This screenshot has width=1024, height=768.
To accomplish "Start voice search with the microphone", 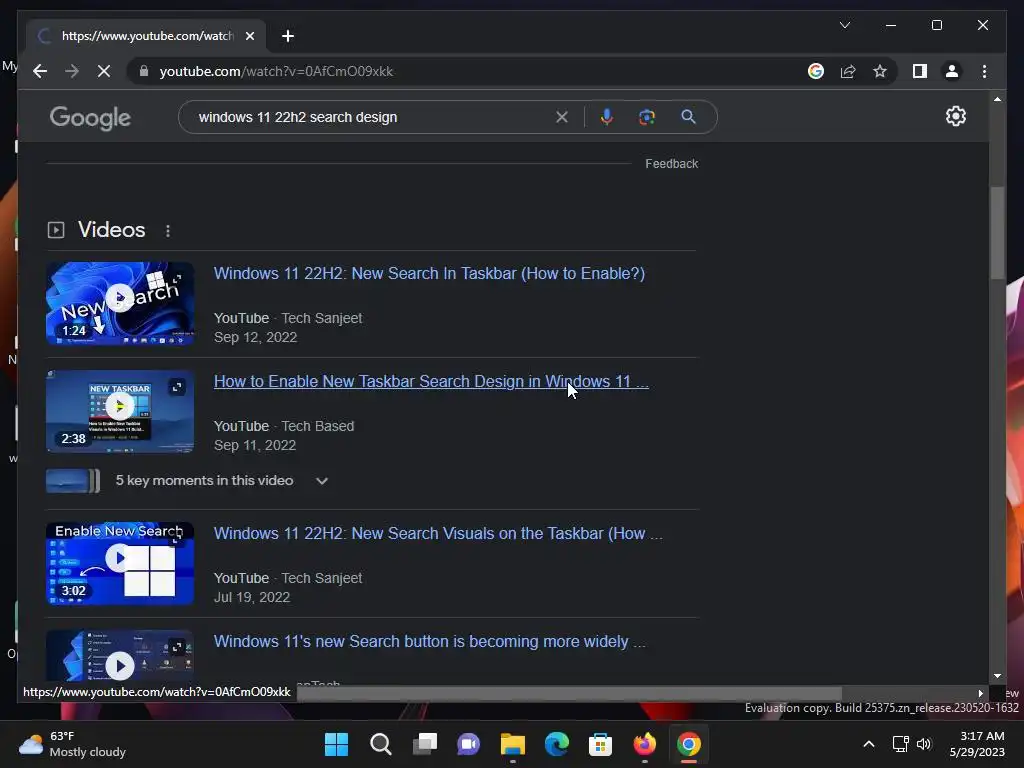I will (x=607, y=117).
